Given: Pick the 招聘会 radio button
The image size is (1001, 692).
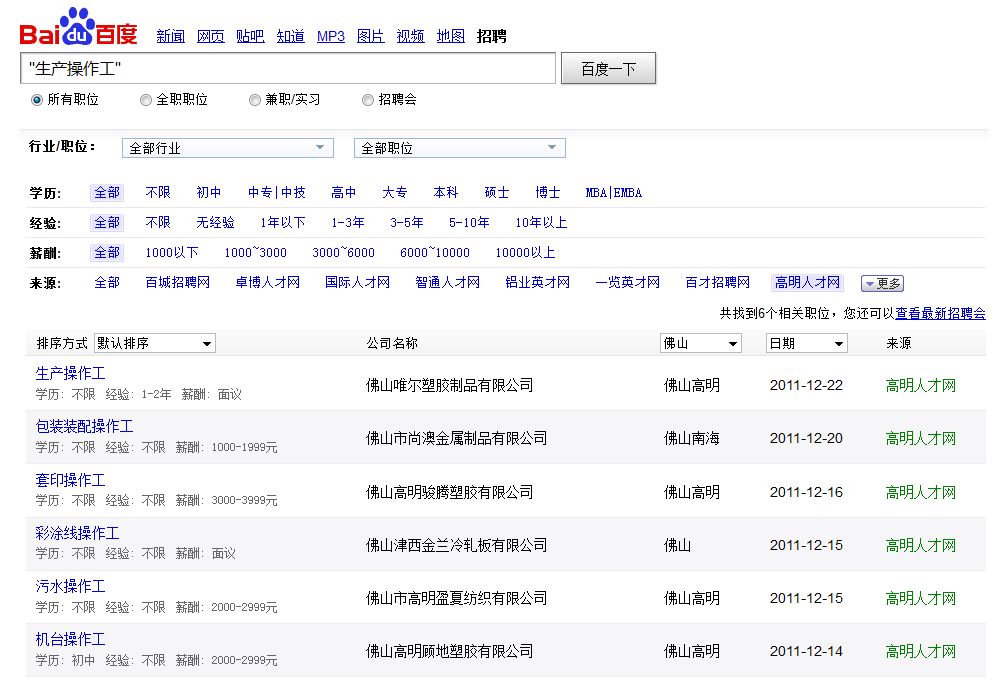Looking at the screenshot, I should pyautogui.click(x=368, y=100).
